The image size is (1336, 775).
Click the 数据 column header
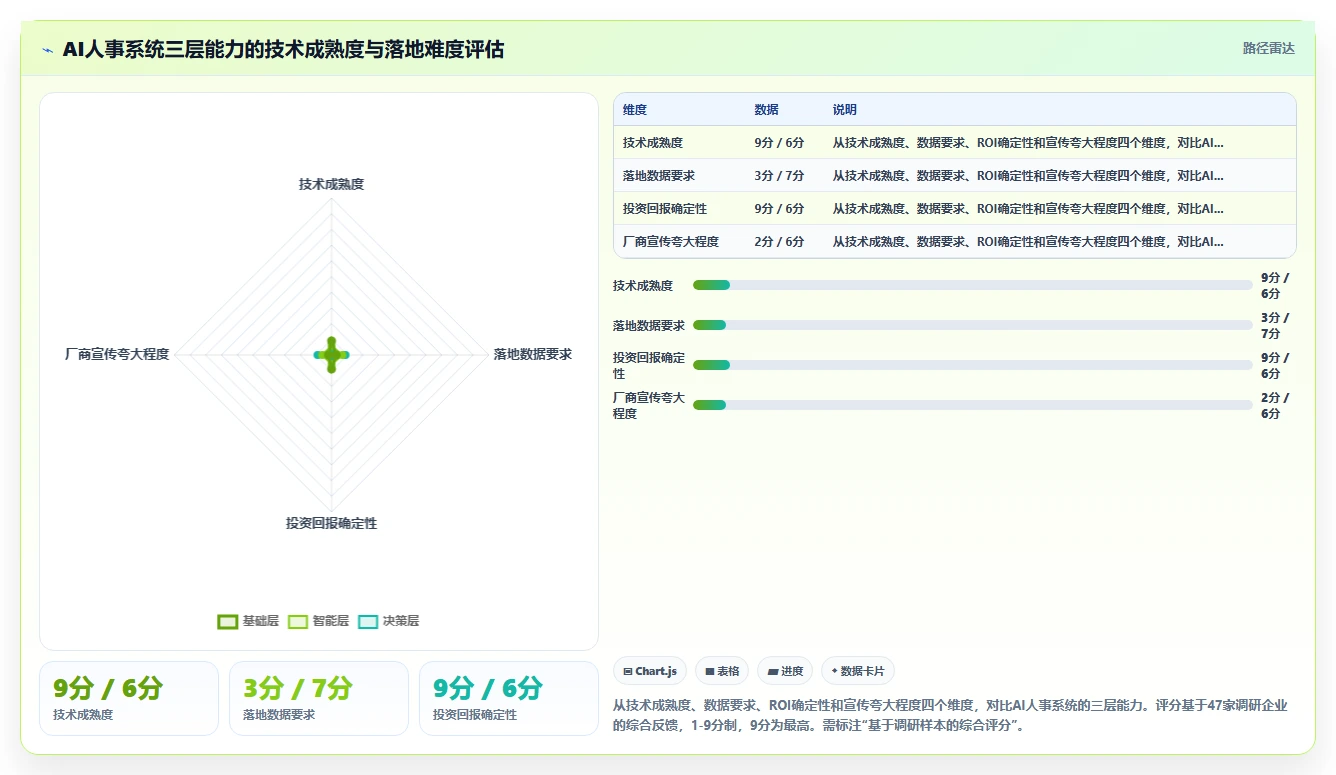[x=766, y=110]
